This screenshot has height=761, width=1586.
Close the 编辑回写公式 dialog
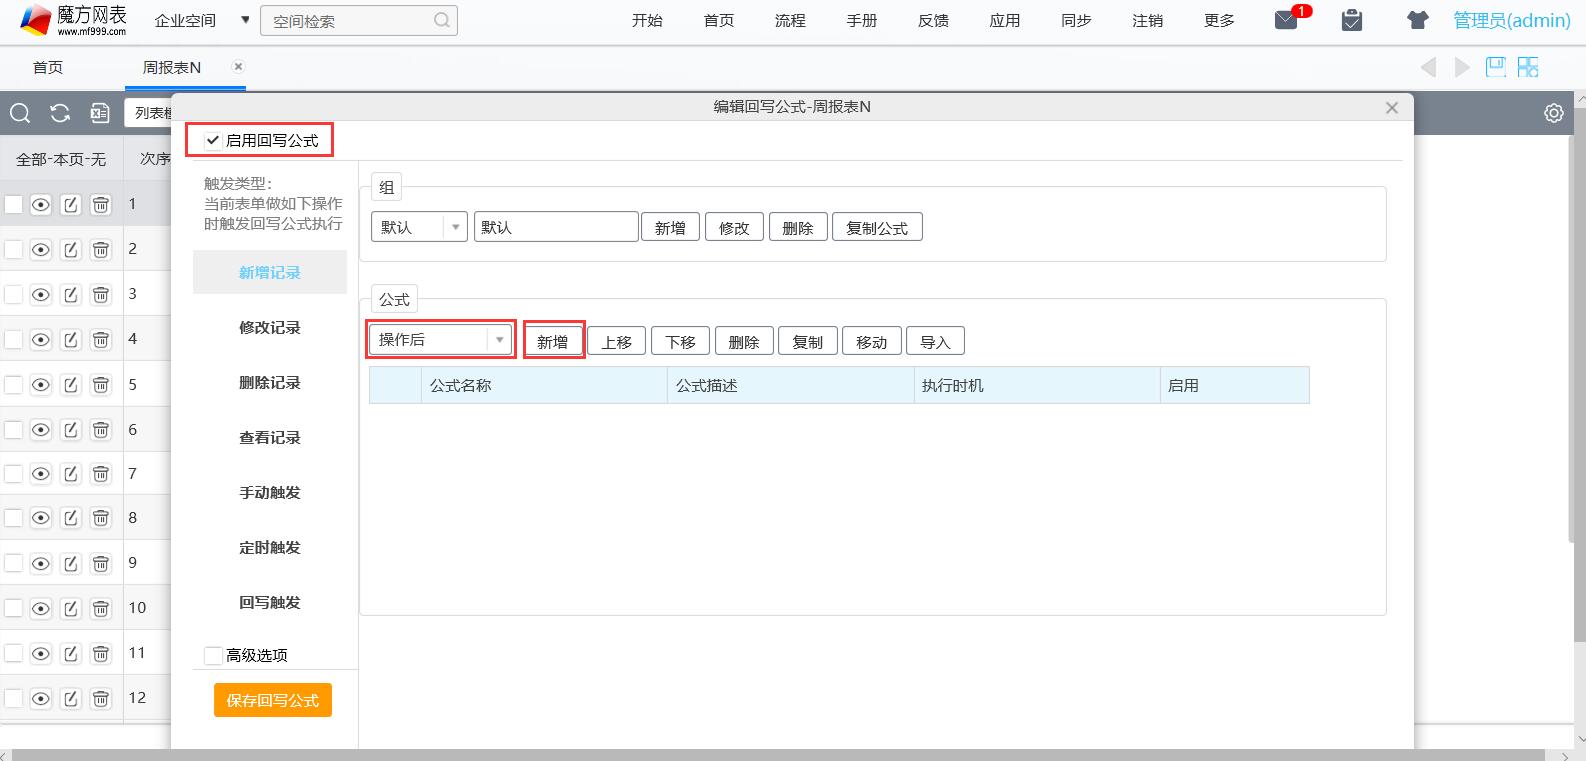[x=1391, y=107]
